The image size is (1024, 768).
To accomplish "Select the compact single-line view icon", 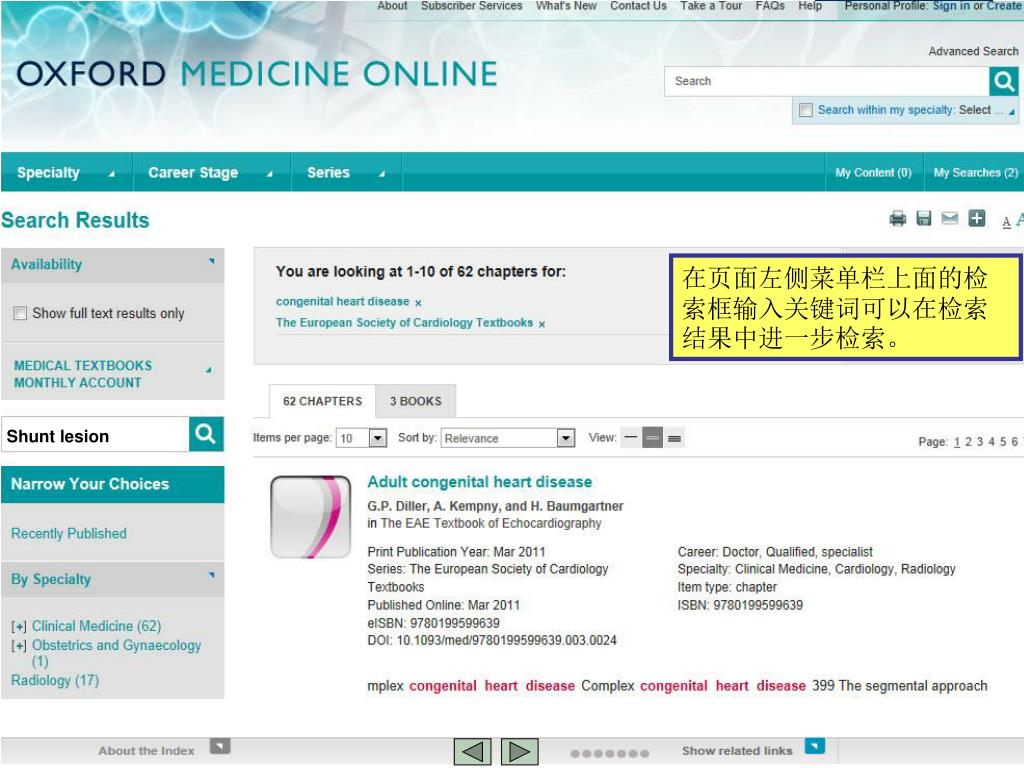I will [630, 438].
